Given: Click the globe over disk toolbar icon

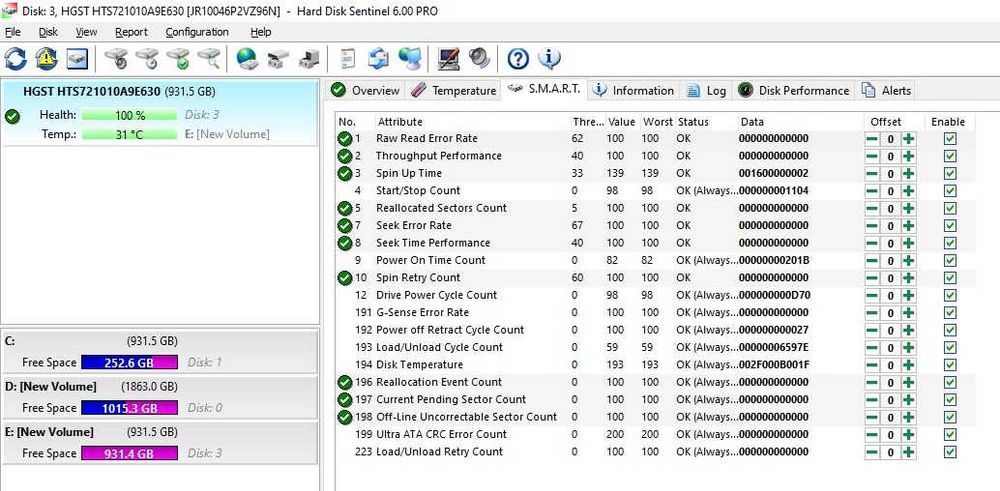Looking at the screenshot, I should pyautogui.click(x=247, y=59).
